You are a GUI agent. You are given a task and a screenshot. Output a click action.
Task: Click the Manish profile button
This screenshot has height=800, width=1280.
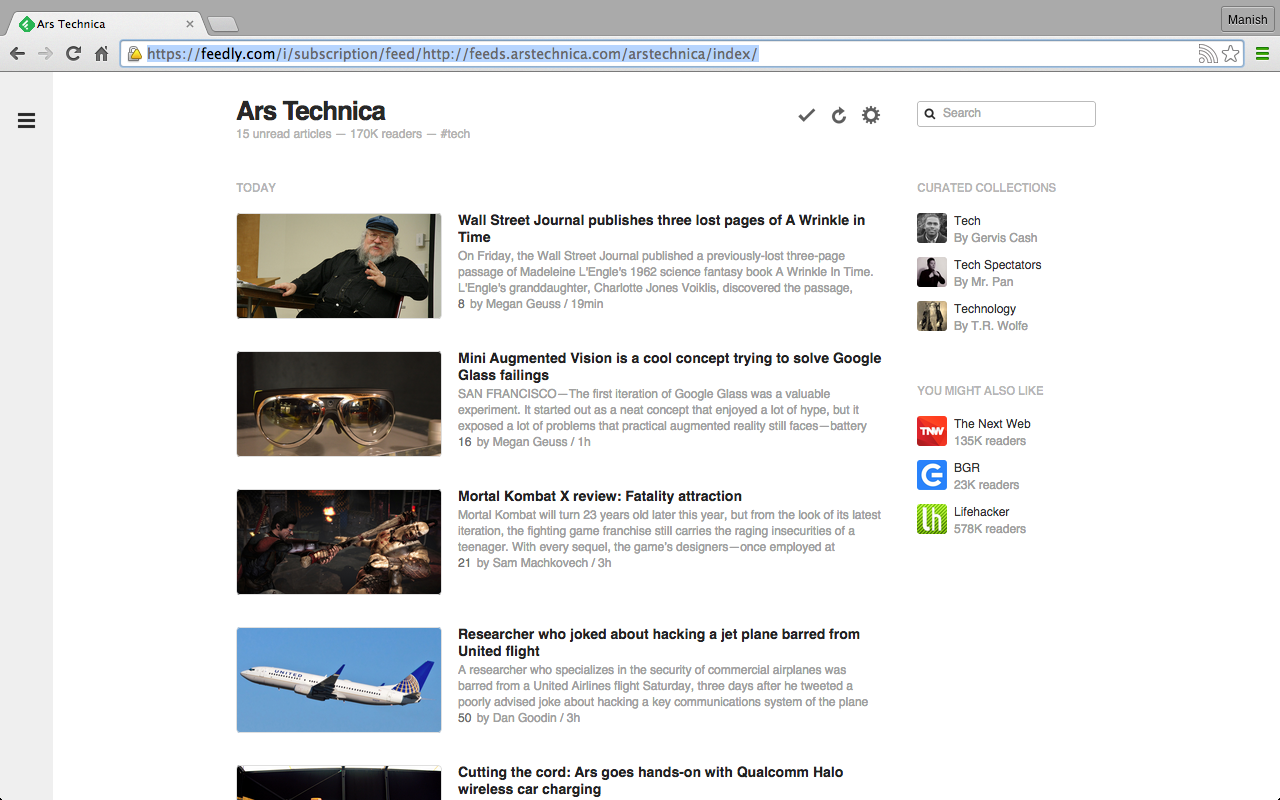1247,20
